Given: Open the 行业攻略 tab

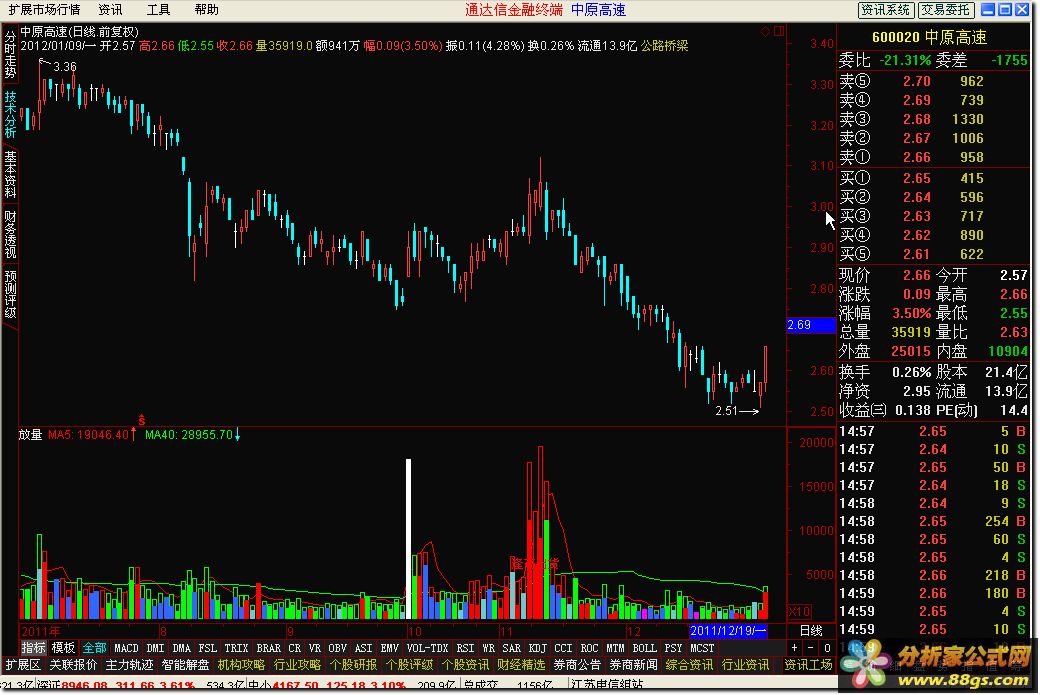Looking at the screenshot, I should (x=297, y=664).
